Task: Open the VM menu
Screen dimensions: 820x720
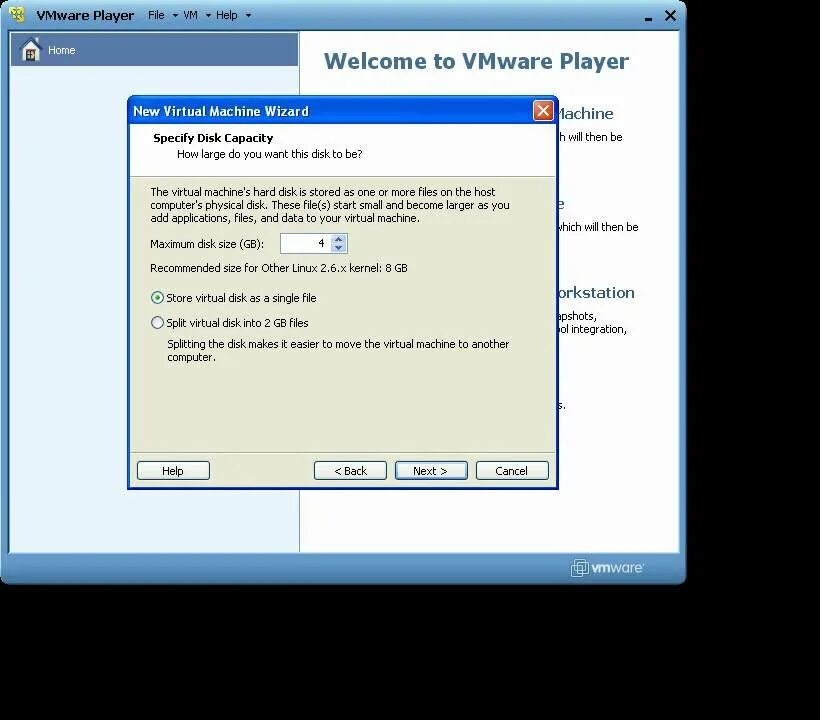Action: (x=190, y=15)
